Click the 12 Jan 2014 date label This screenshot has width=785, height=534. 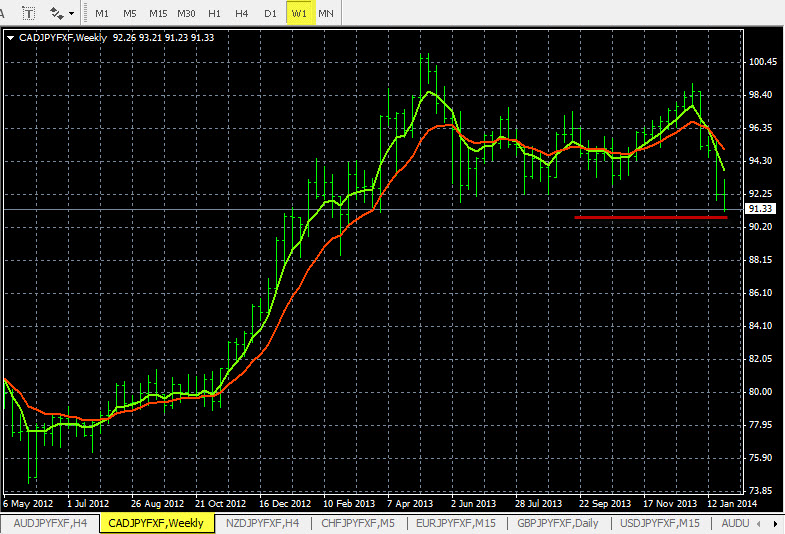pyautogui.click(x=732, y=503)
